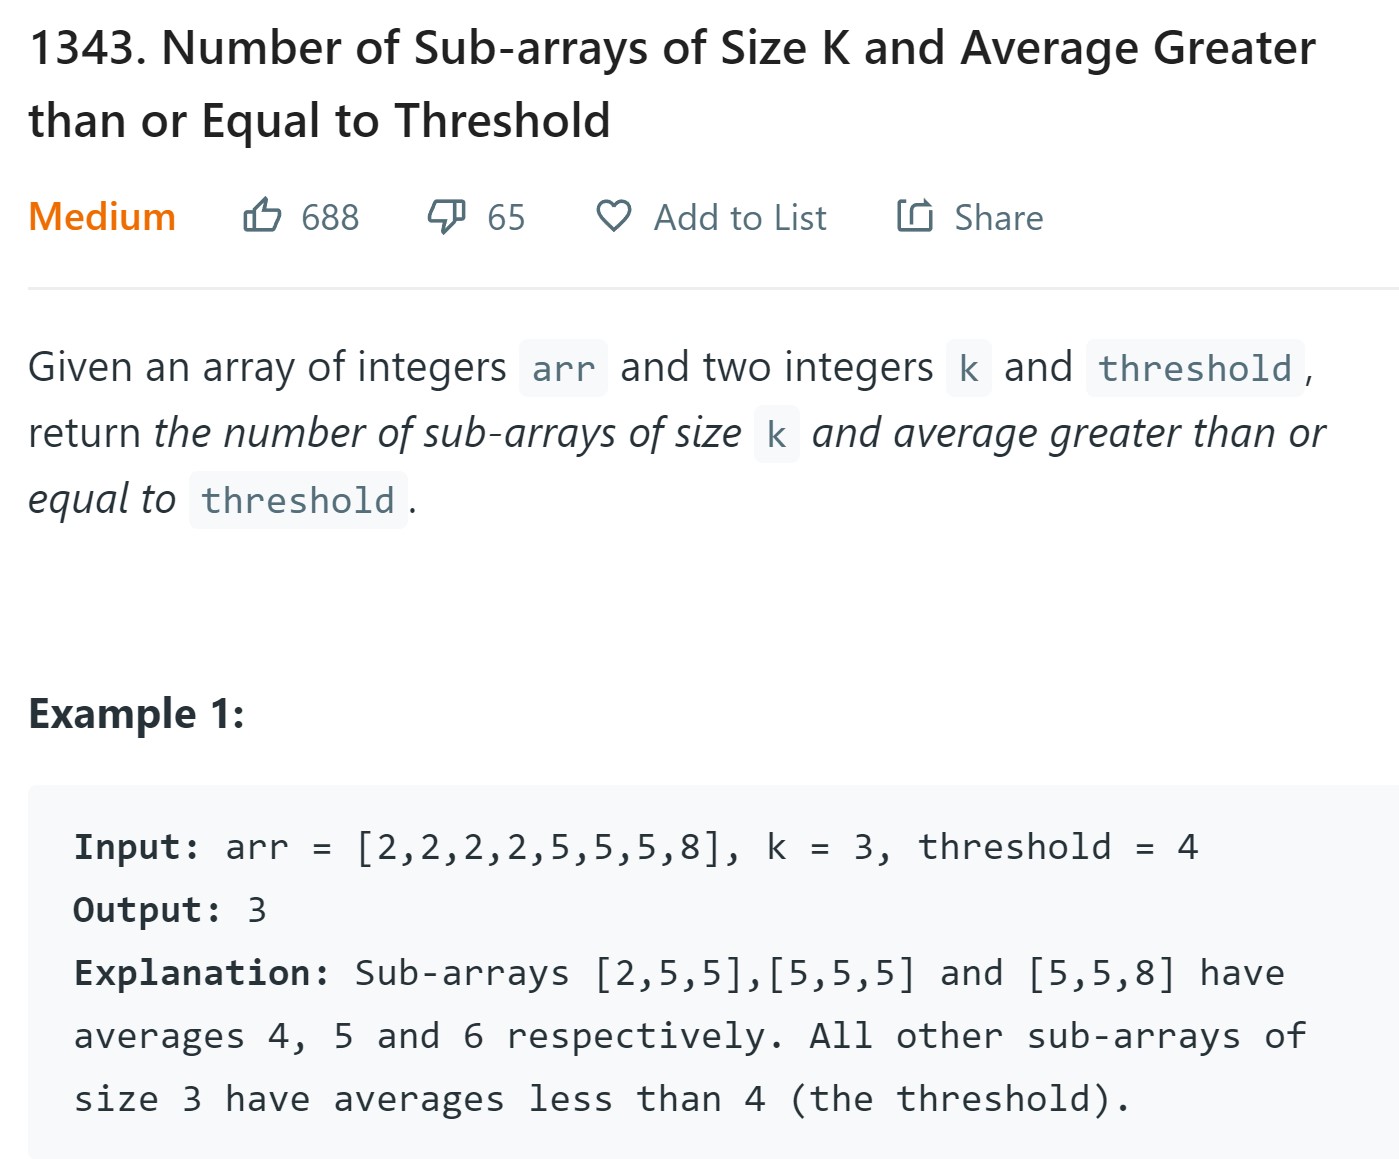Viewport: 1399px width, 1159px height.
Task: Click the Output line showing 3
Action: click(x=170, y=910)
